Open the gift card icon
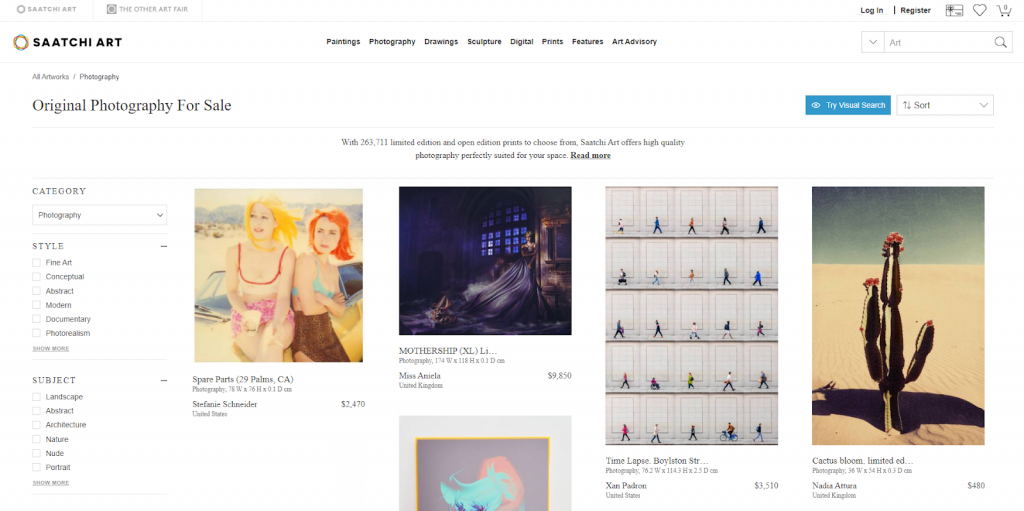 (x=954, y=10)
